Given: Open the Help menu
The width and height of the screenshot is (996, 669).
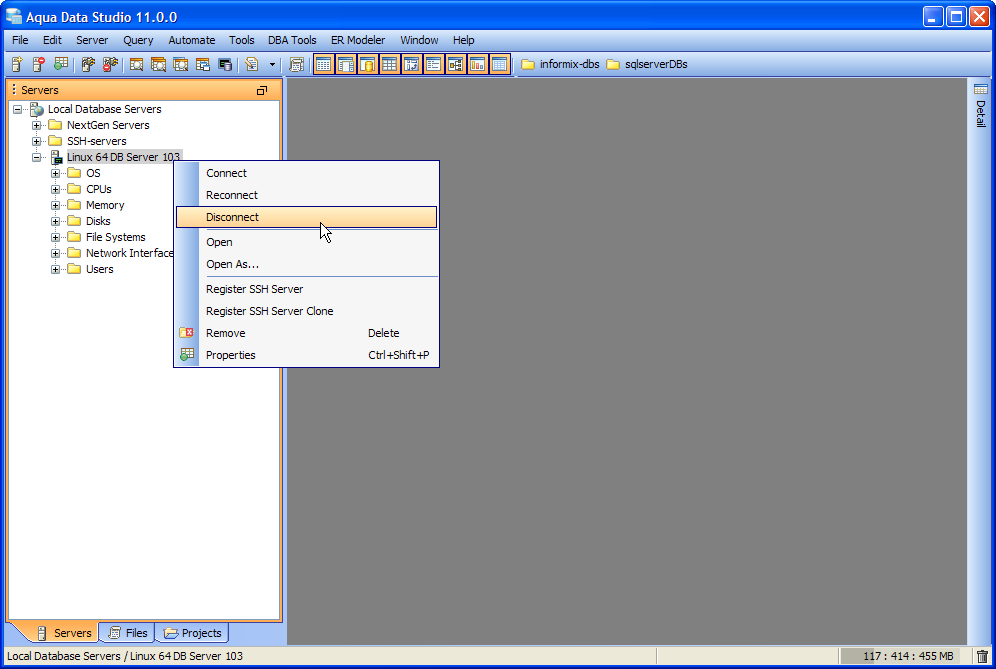Looking at the screenshot, I should click(x=463, y=40).
